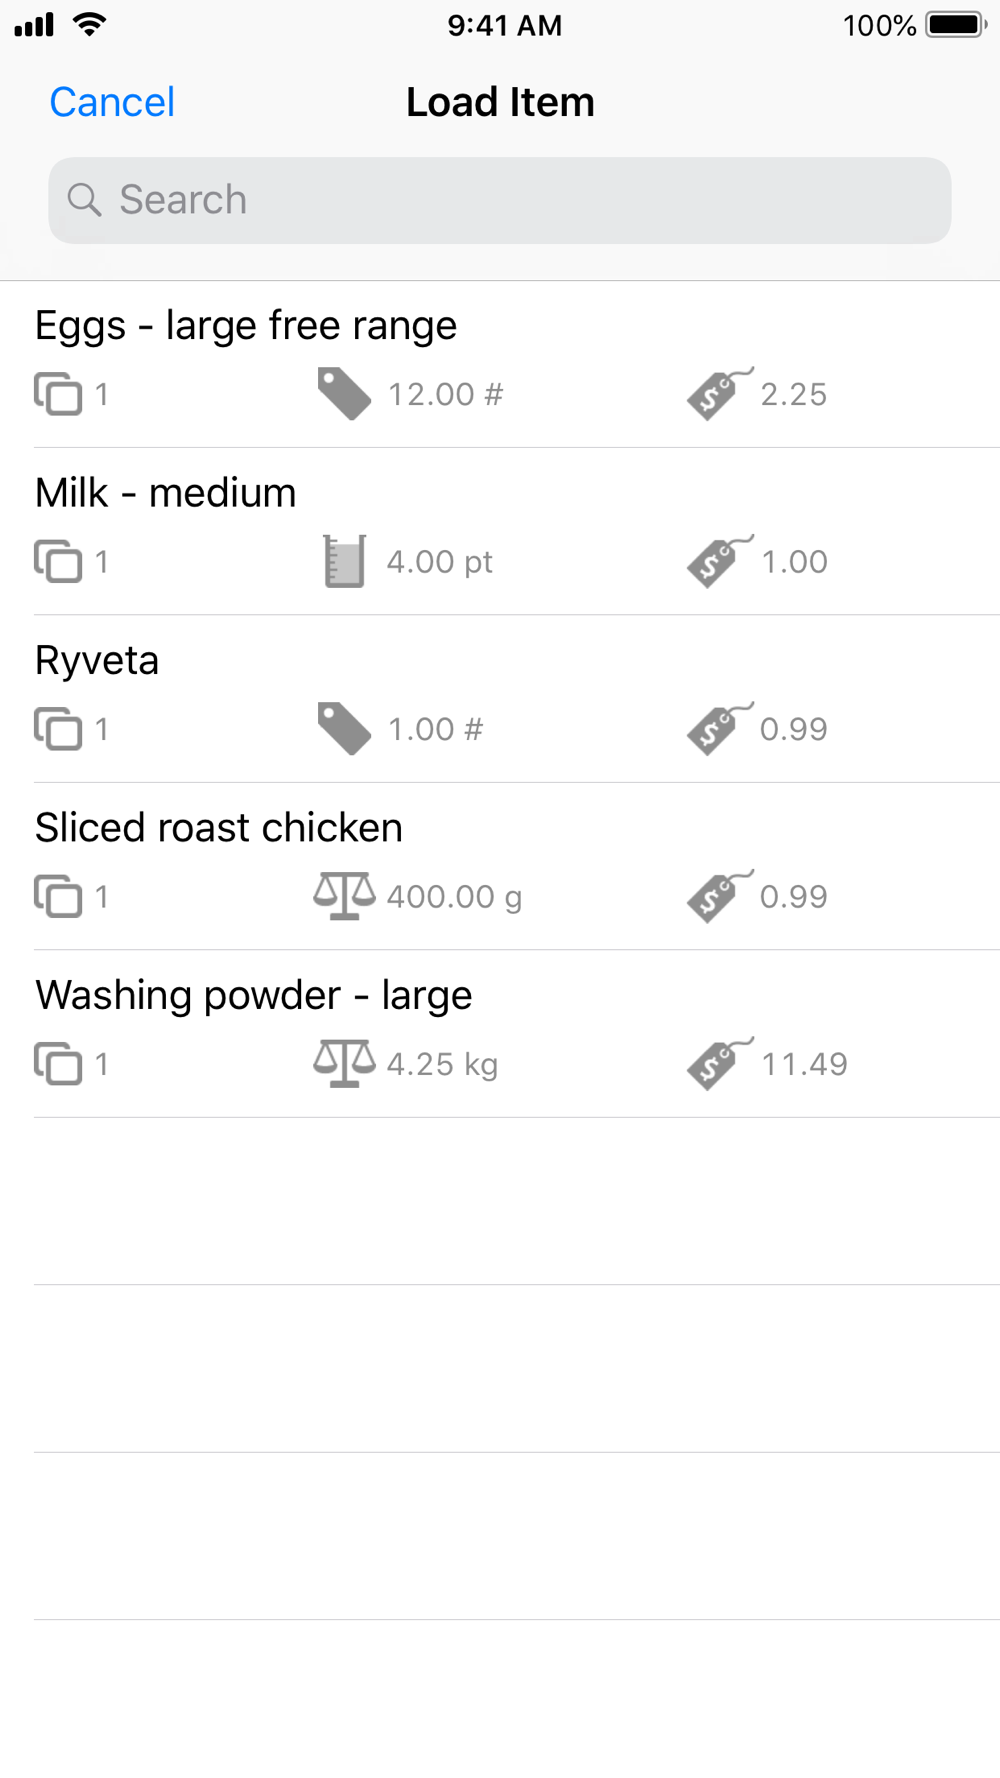Cancel loading an item
Image resolution: width=1000 pixels, height=1778 pixels.
112,102
